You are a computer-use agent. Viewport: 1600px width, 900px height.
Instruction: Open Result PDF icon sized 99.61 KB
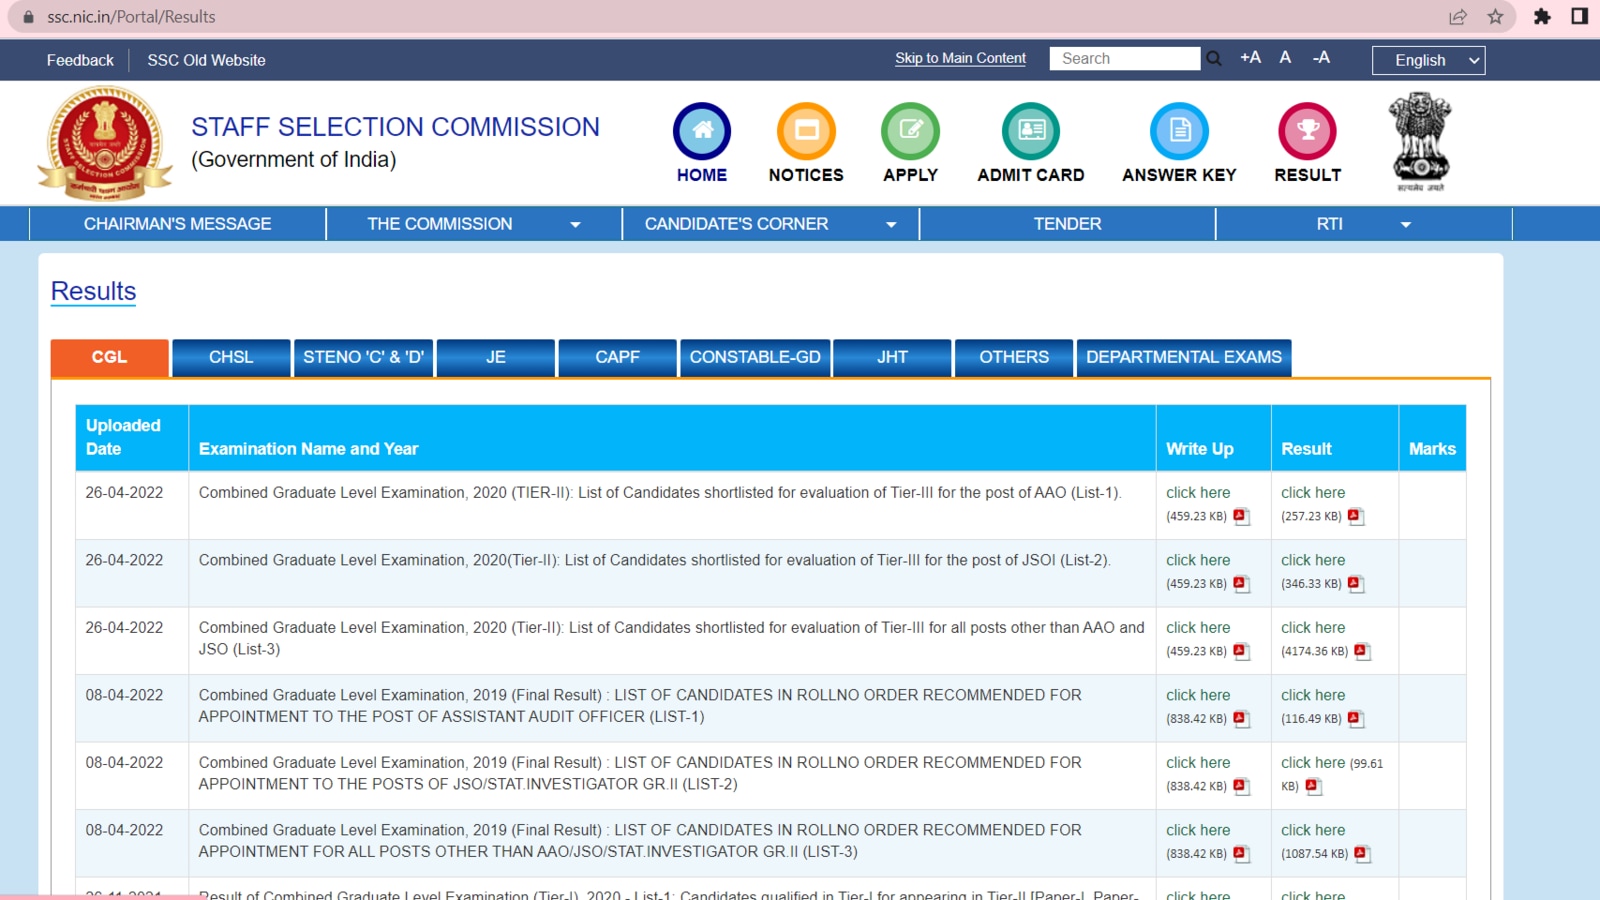(1313, 787)
